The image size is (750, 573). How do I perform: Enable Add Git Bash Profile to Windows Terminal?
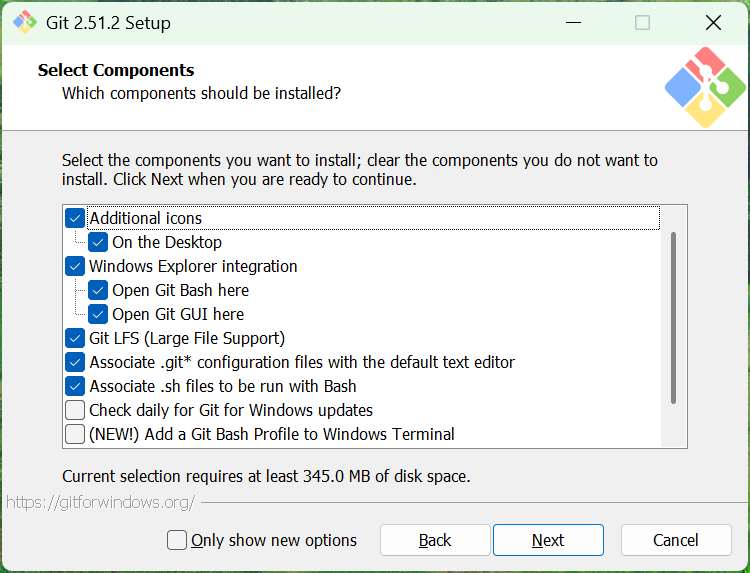(75, 434)
